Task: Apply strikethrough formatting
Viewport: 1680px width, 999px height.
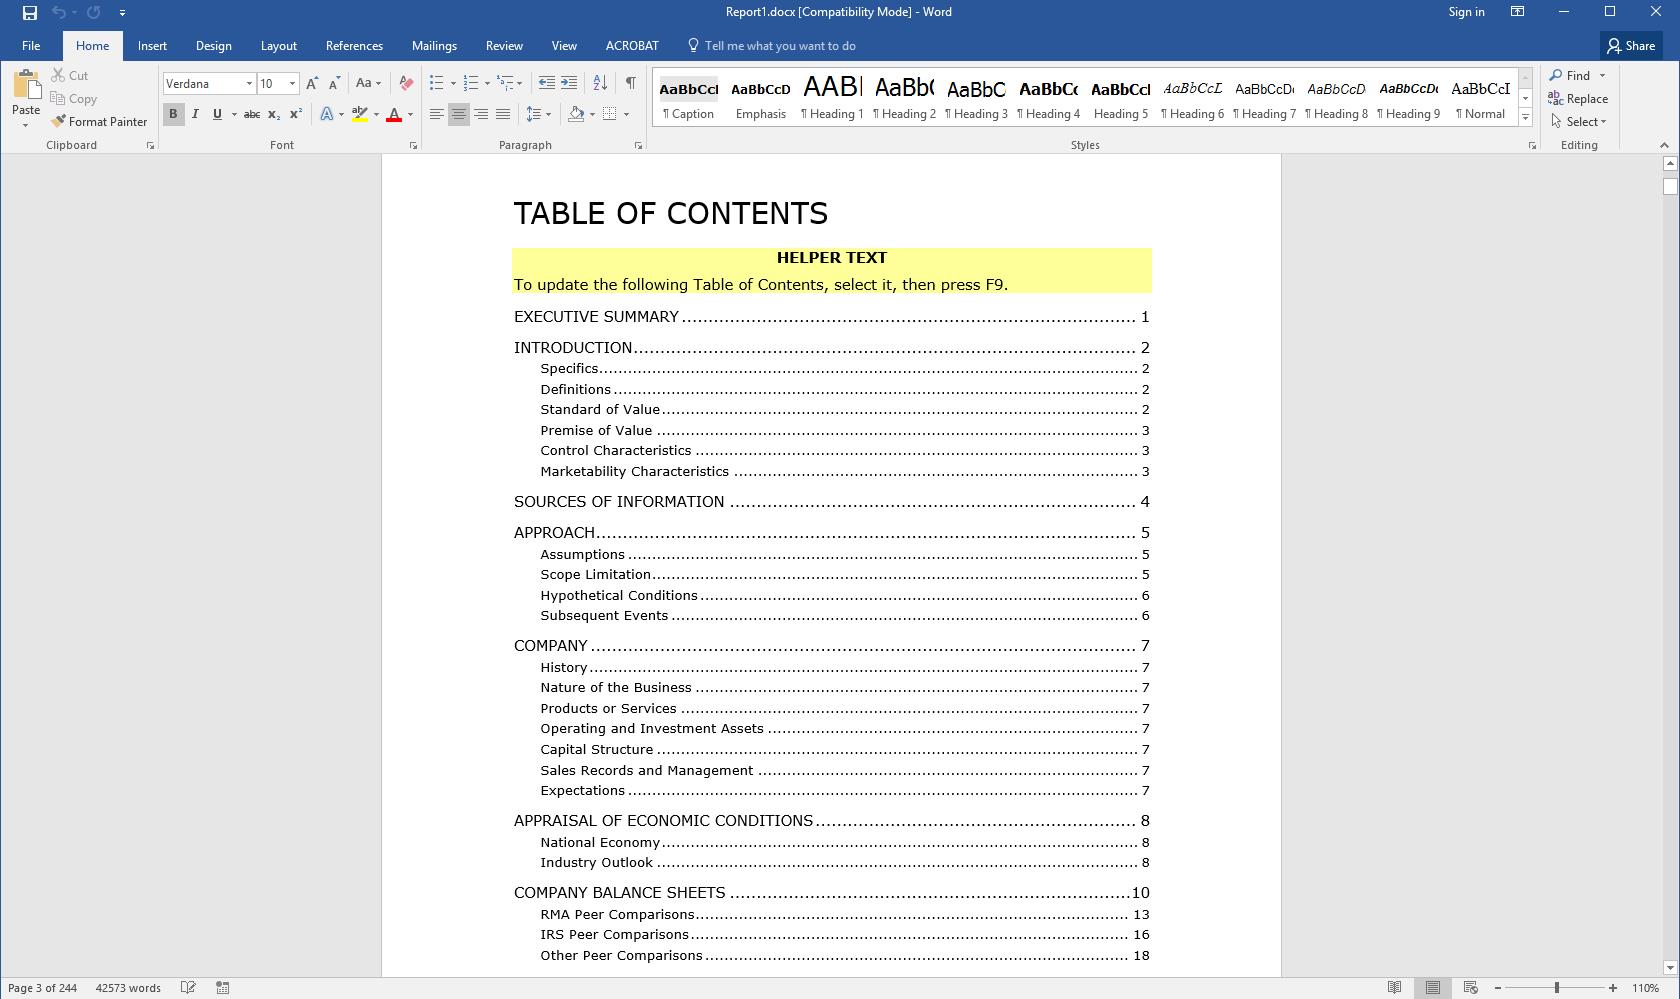Action: click(x=252, y=114)
